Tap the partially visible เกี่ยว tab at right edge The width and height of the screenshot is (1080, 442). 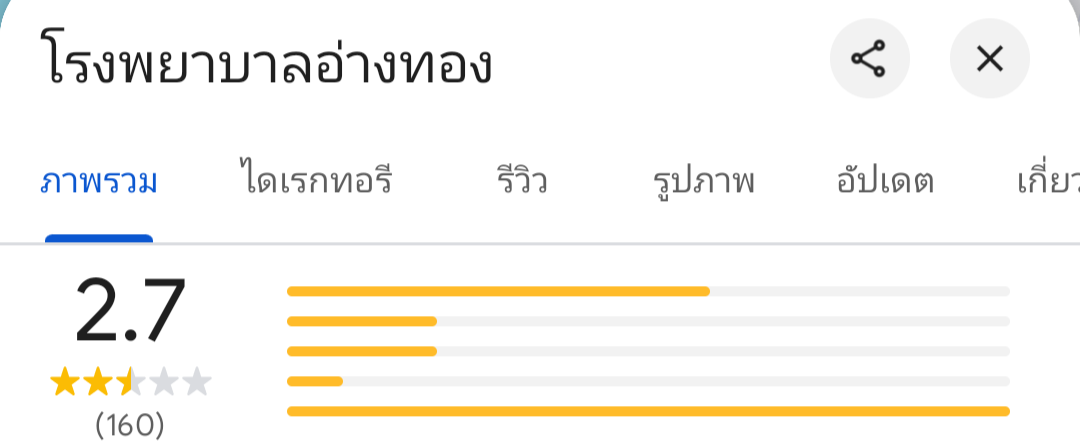click(1047, 183)
